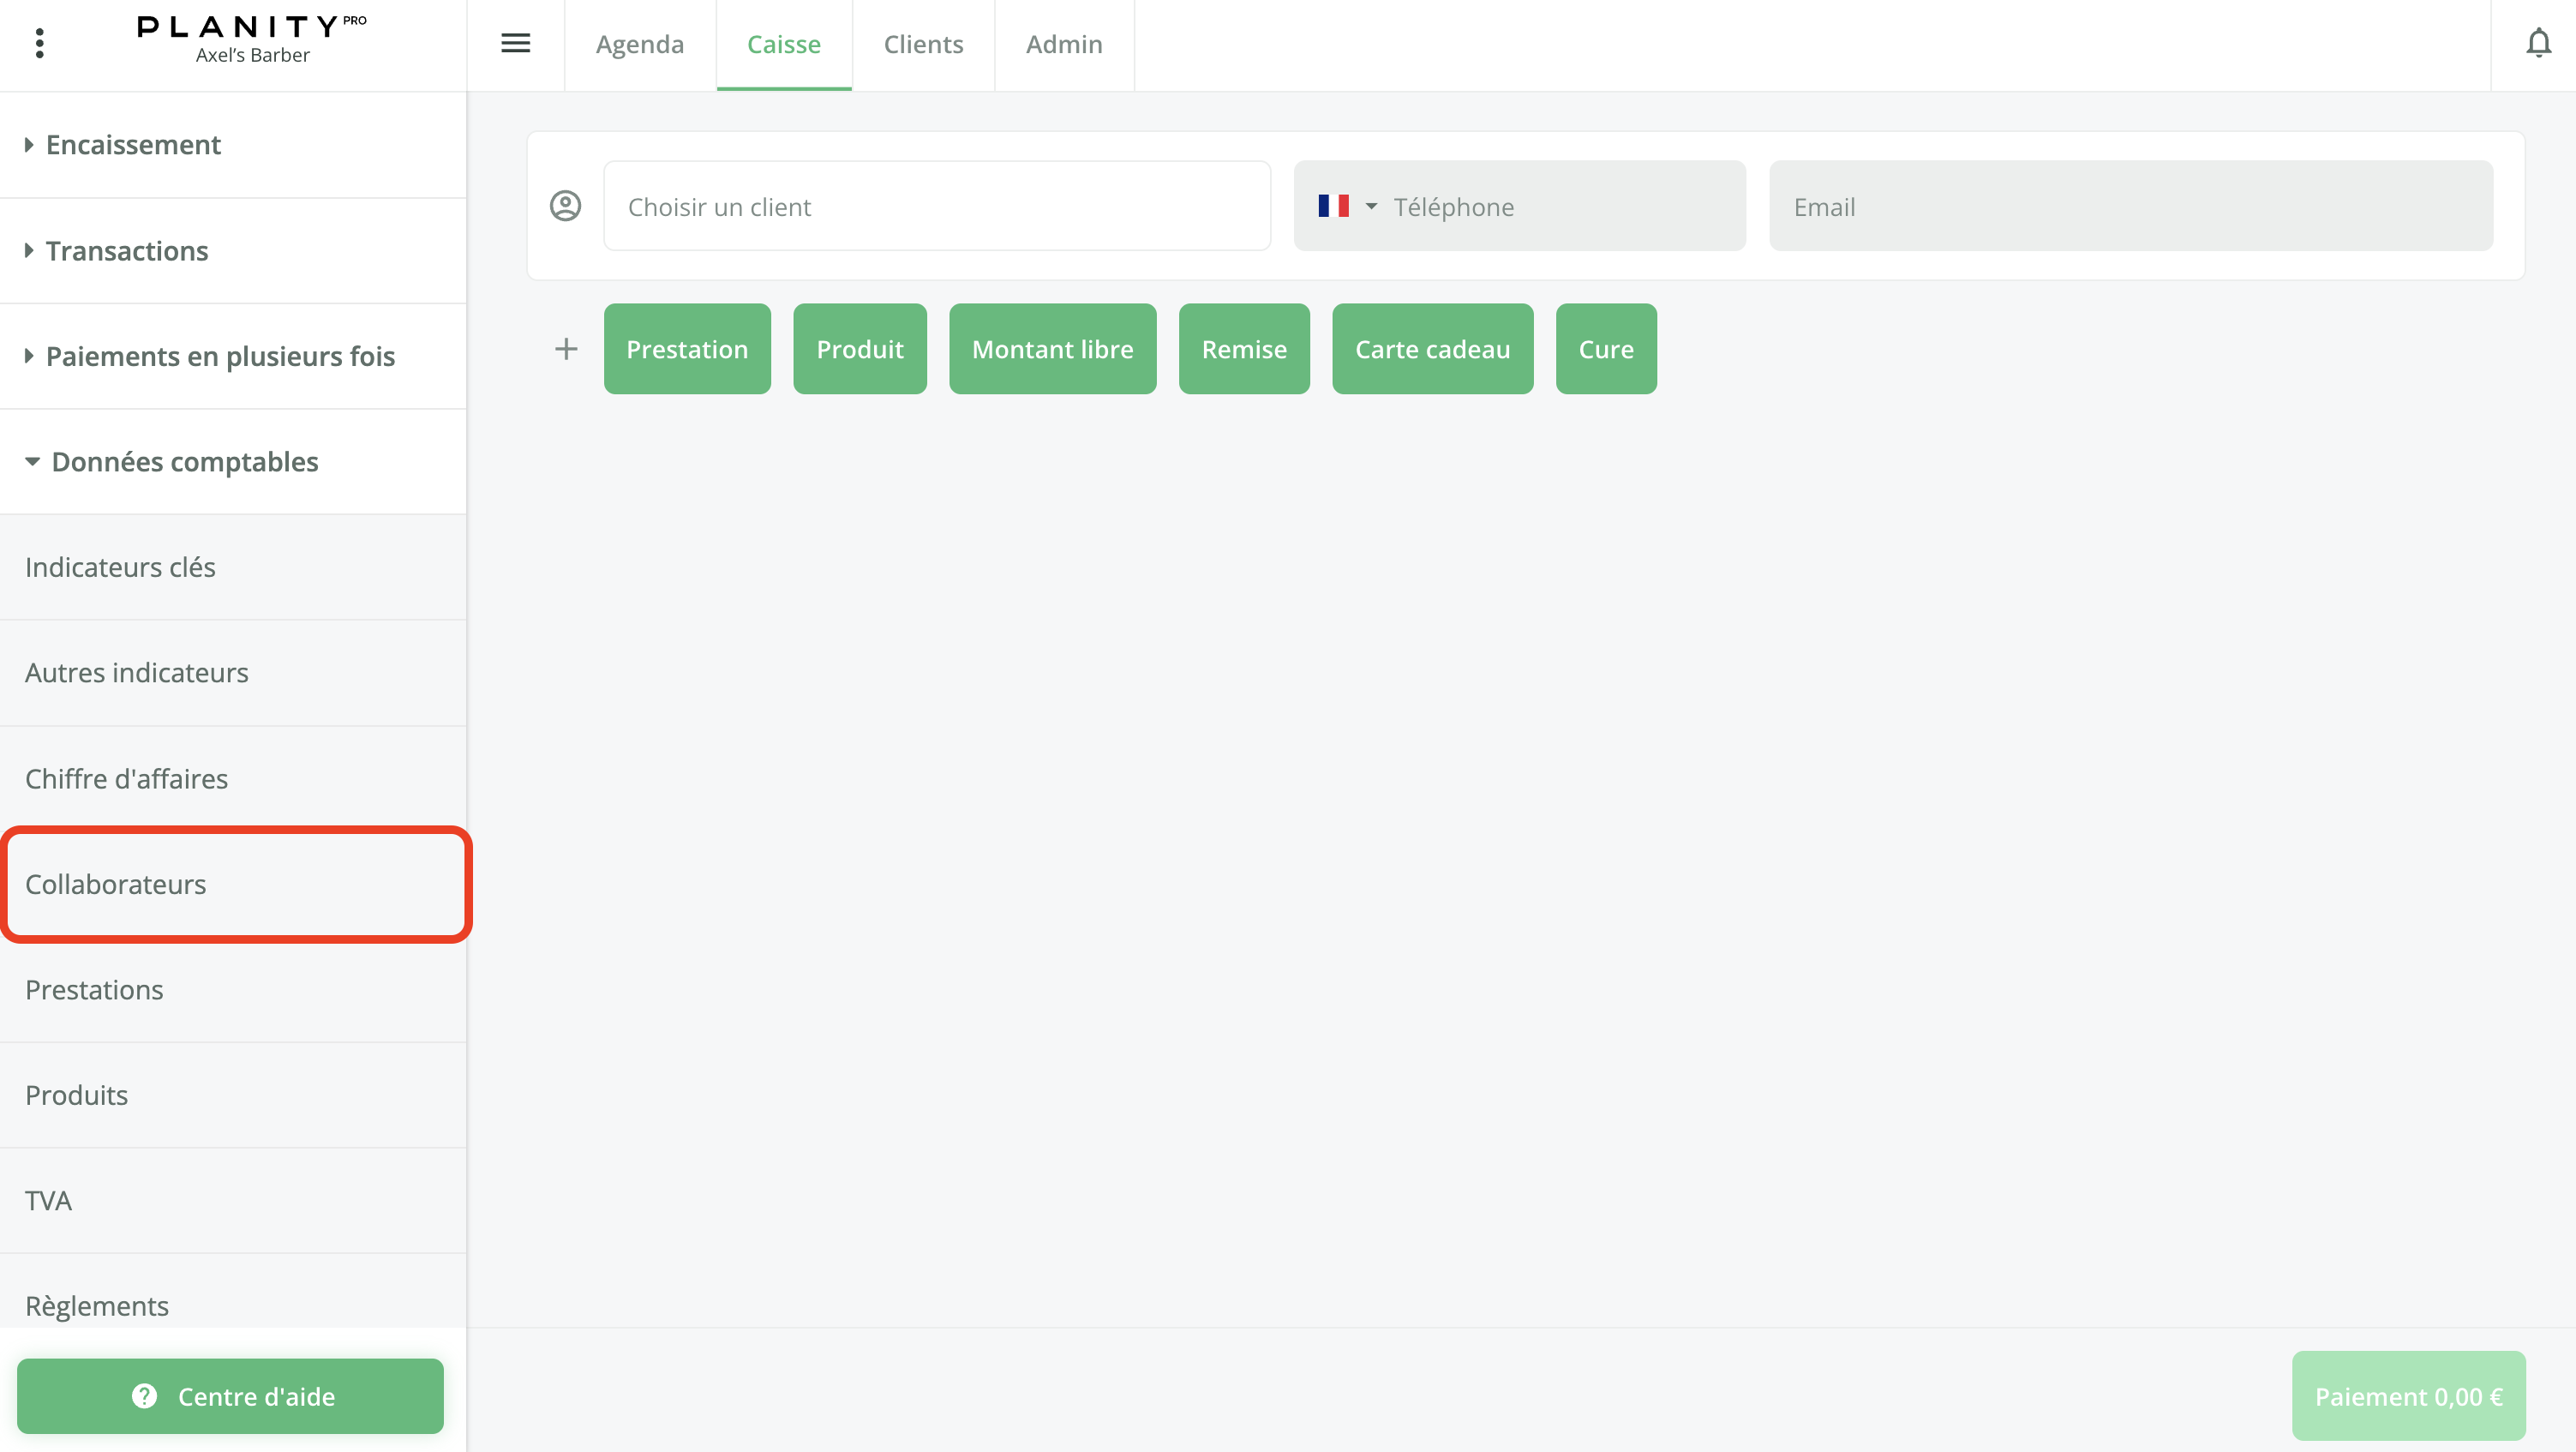Click the plus add-item icon

[x=565, y=349]
